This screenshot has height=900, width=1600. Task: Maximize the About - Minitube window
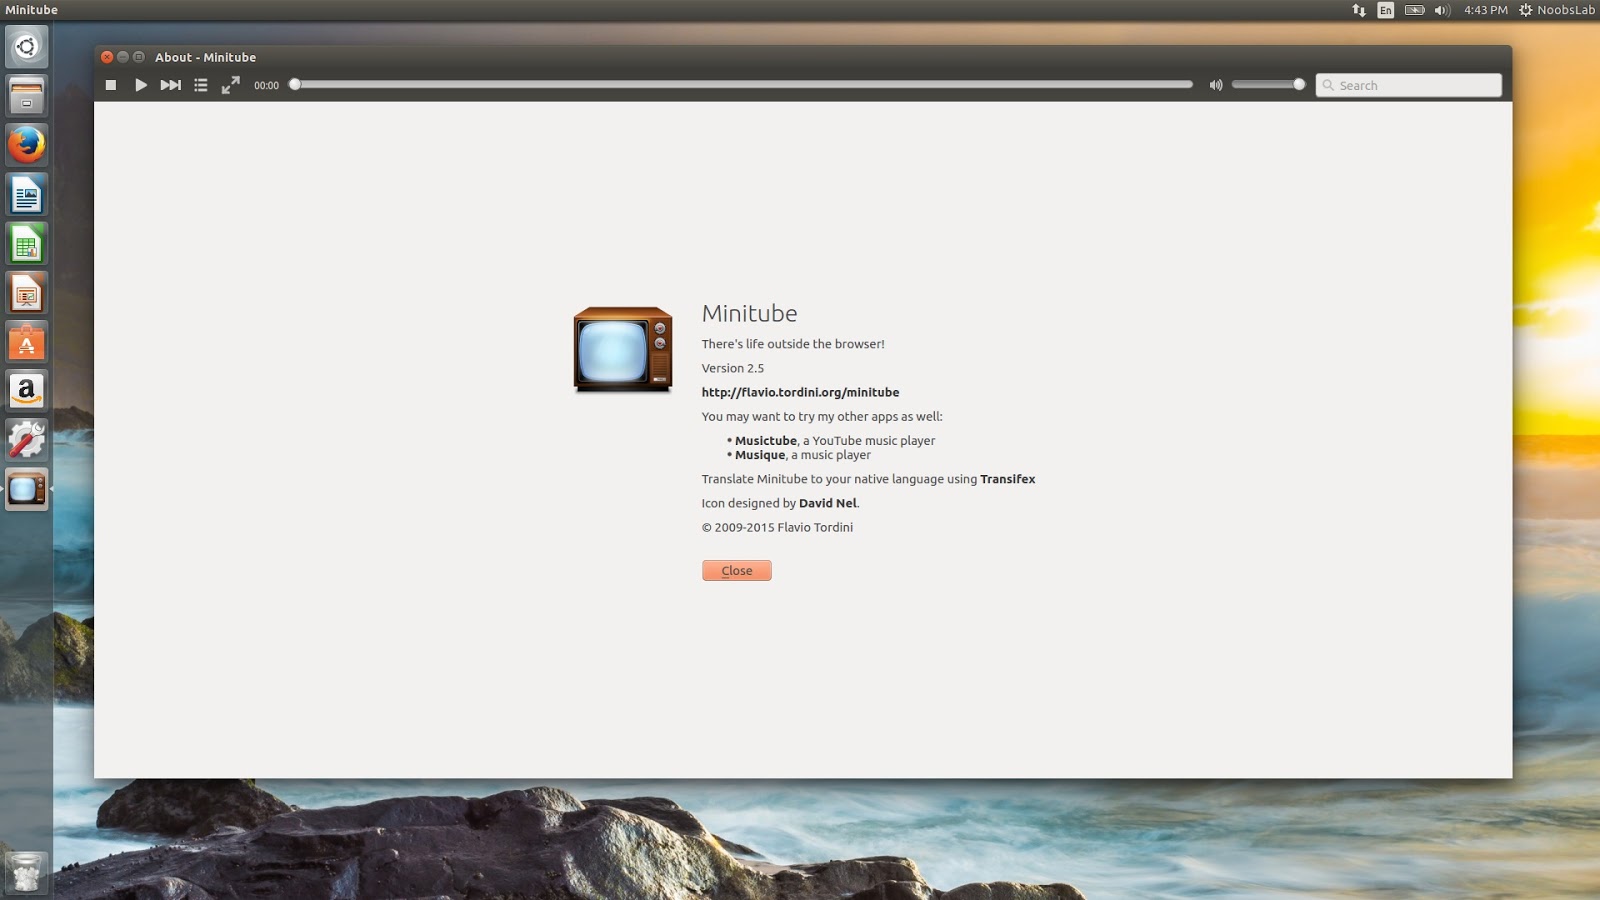coord(139,57)
